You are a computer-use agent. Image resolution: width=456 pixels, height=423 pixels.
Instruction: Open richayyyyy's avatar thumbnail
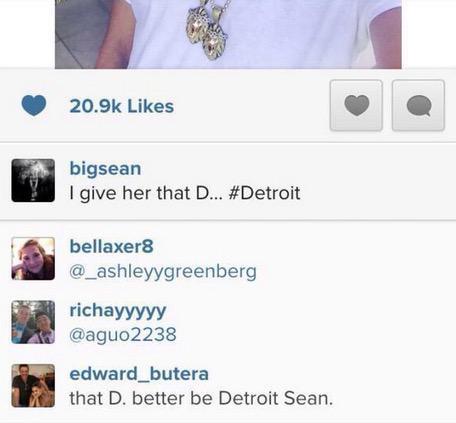[33, 322]
